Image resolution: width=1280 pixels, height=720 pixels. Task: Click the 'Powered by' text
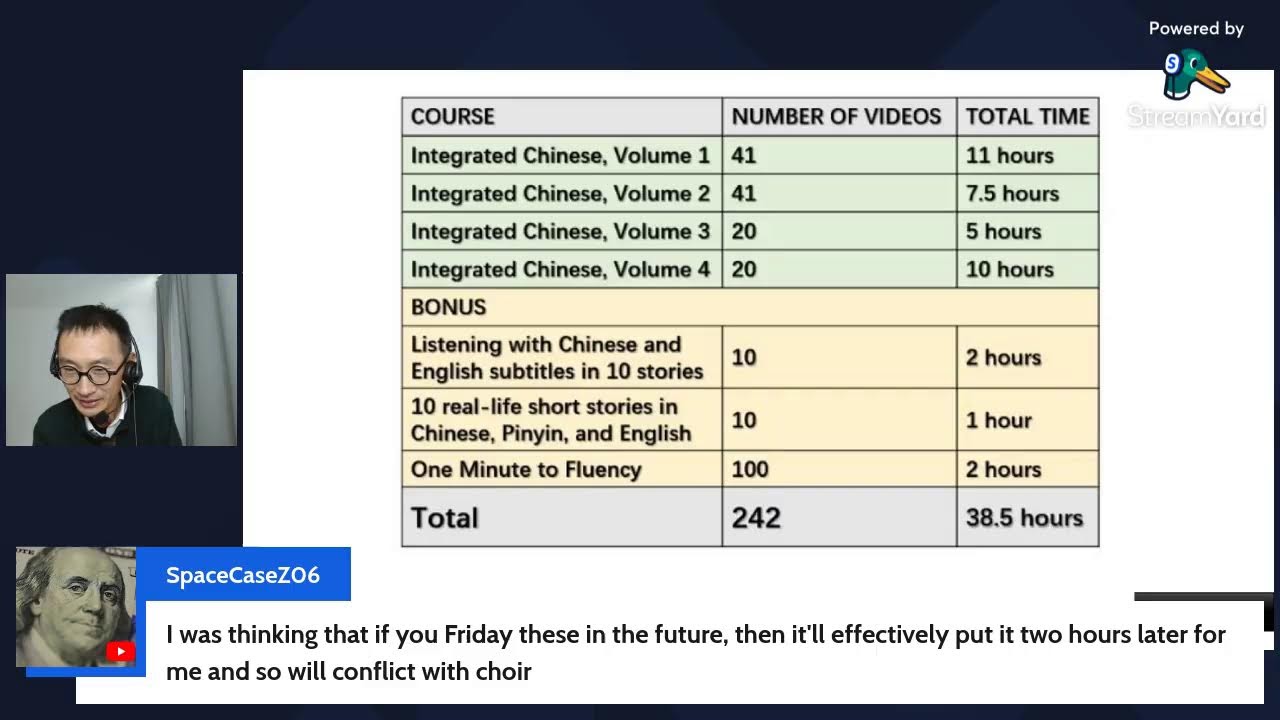pyautogui.click(x=1196, y=29)
